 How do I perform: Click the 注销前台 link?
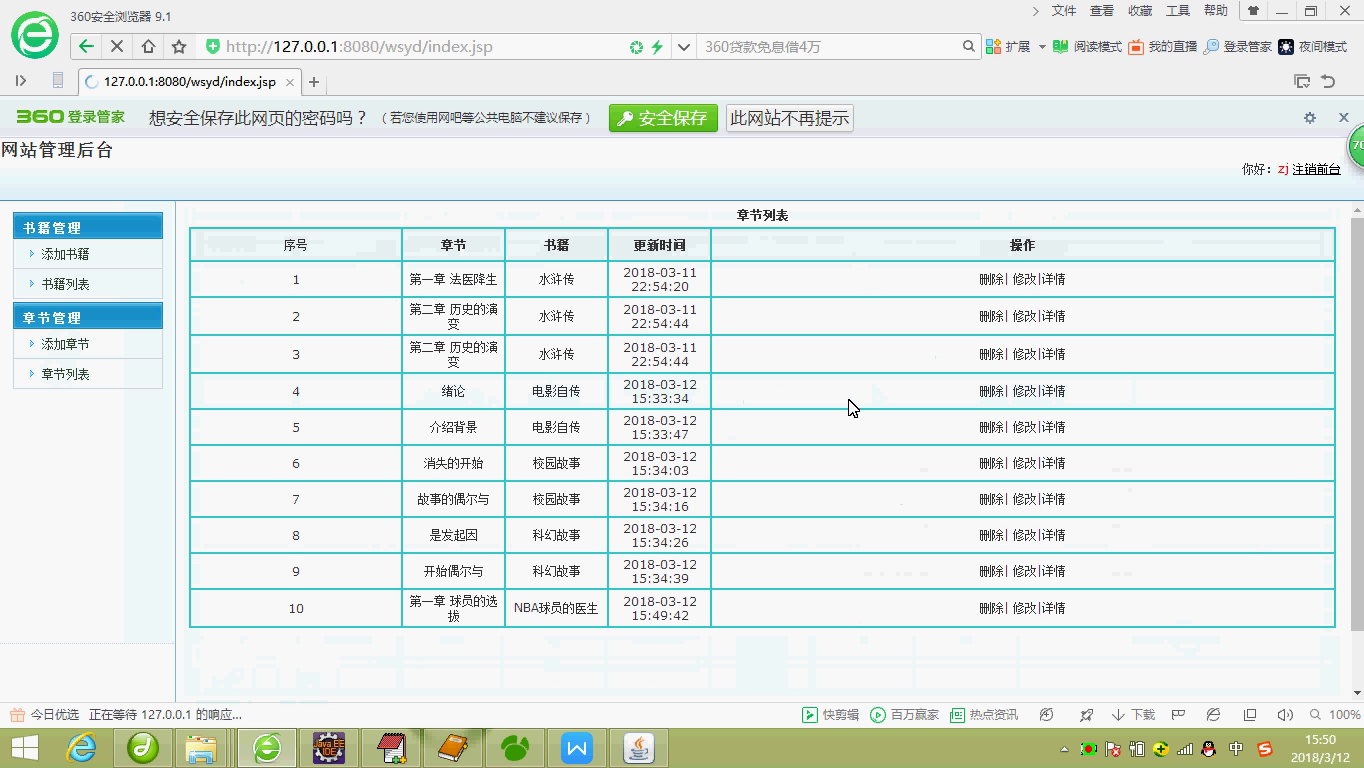(1316, 170)
